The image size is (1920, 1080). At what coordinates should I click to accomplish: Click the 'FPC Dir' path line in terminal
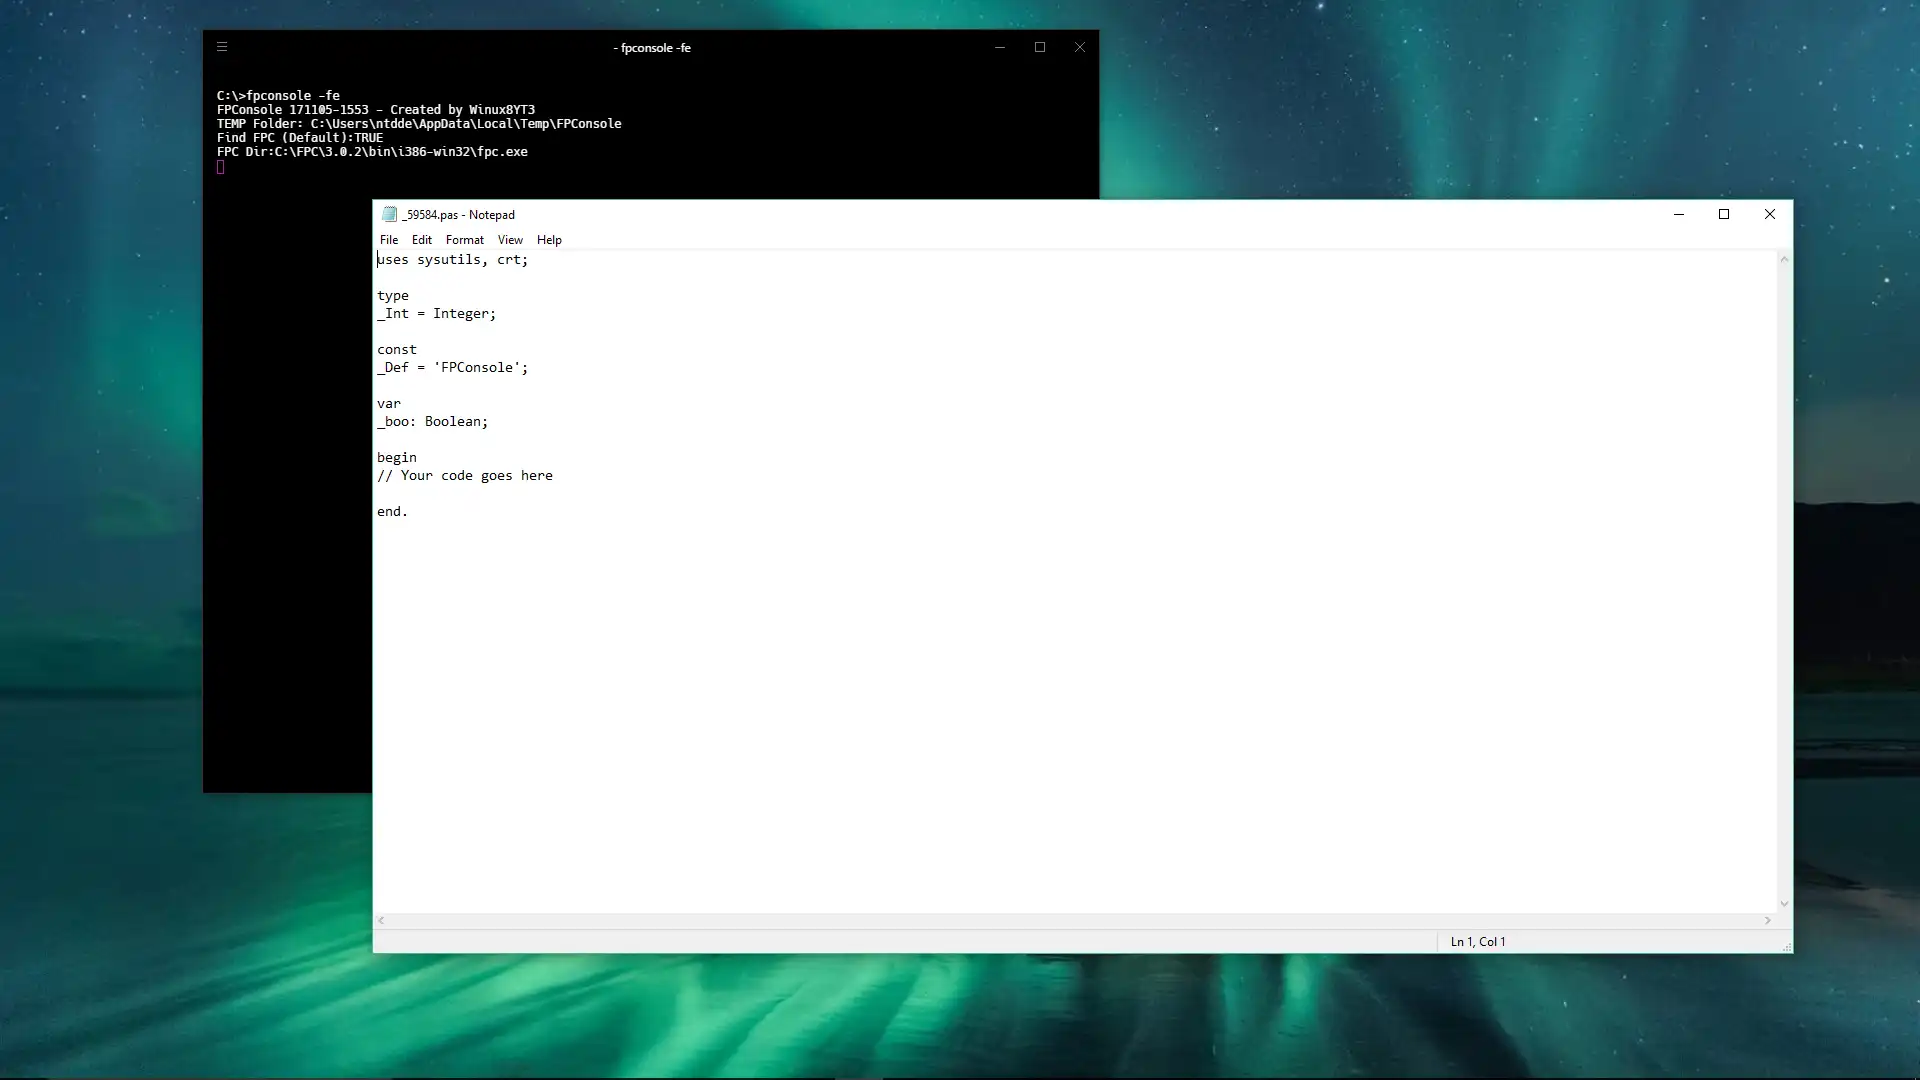pyautogui.click(x=372, y=152)
